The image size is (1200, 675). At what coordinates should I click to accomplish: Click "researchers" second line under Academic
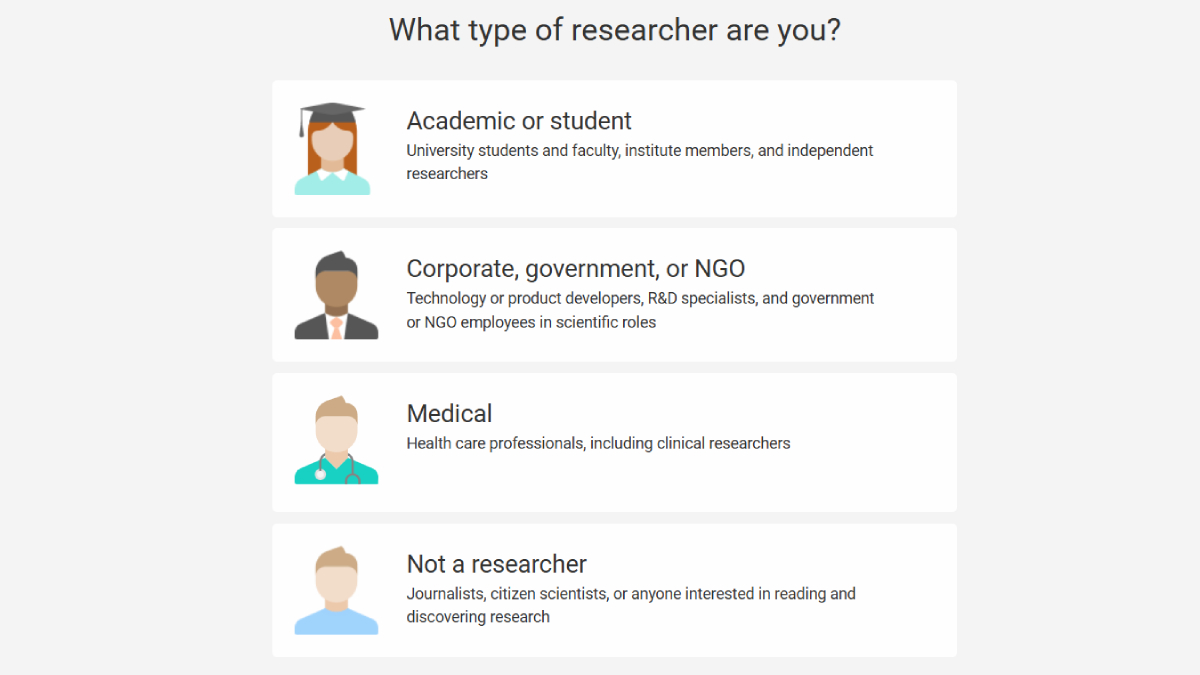(x=447, y=174)
